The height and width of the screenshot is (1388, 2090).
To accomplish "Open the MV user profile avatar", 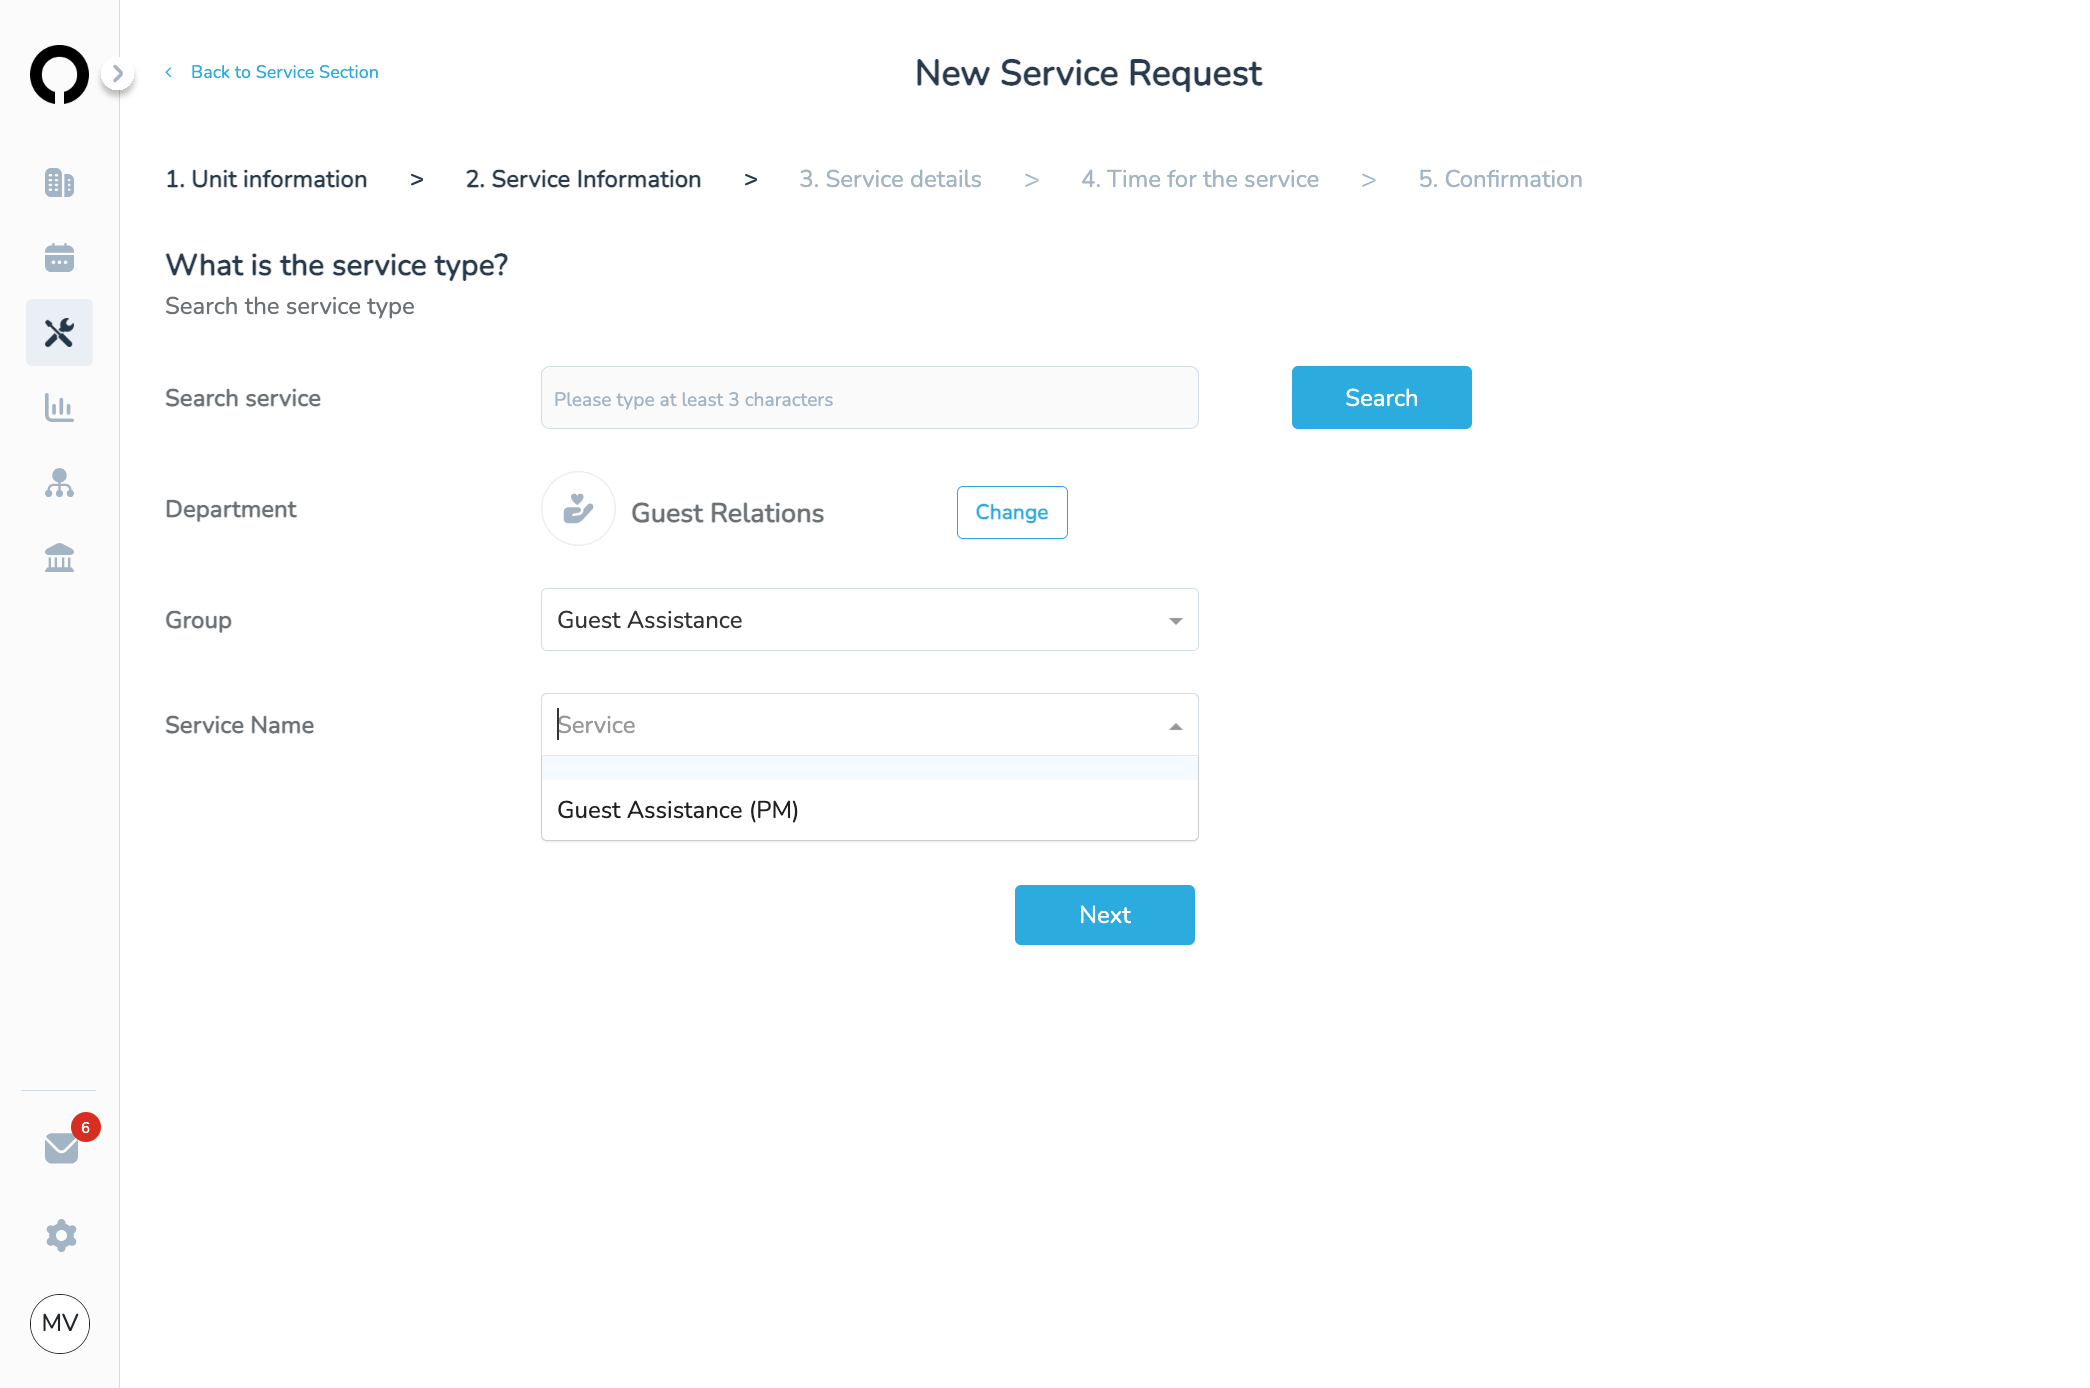I will click(60, 1323).
